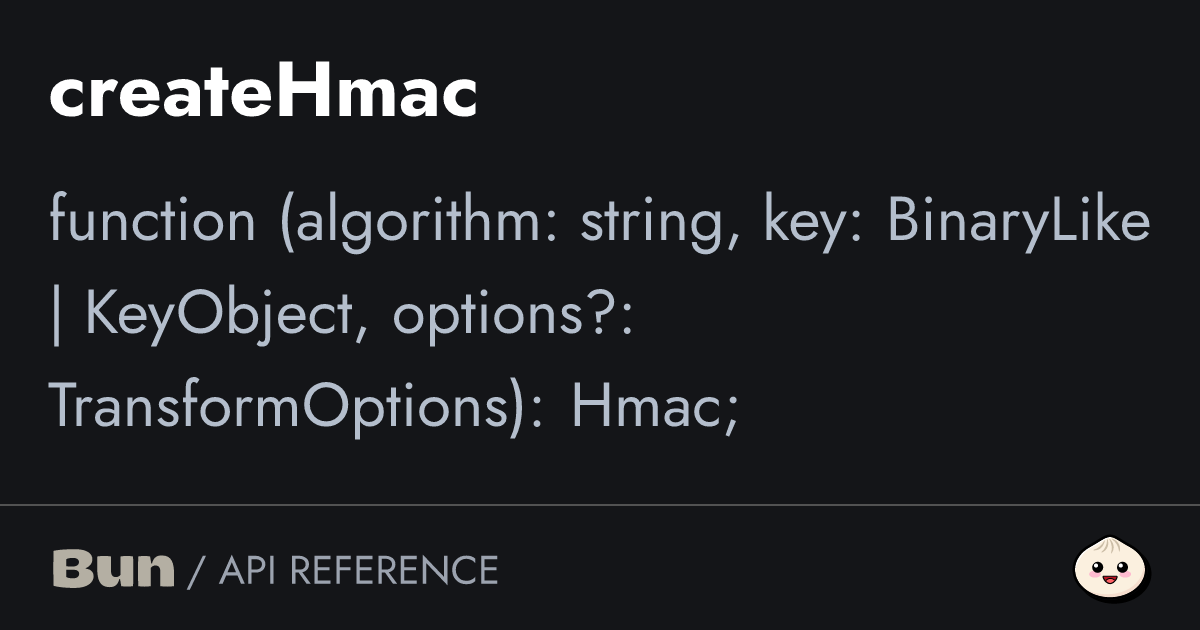
Task: Open the BinaryLike type reference
Action: pos(1019,224)
